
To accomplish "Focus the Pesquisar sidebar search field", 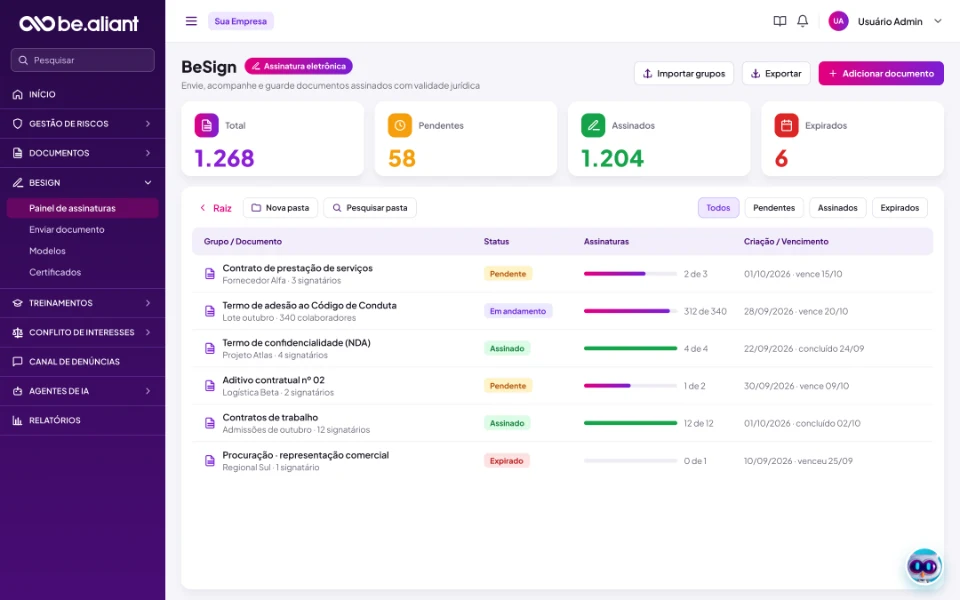I will (83, 60).
